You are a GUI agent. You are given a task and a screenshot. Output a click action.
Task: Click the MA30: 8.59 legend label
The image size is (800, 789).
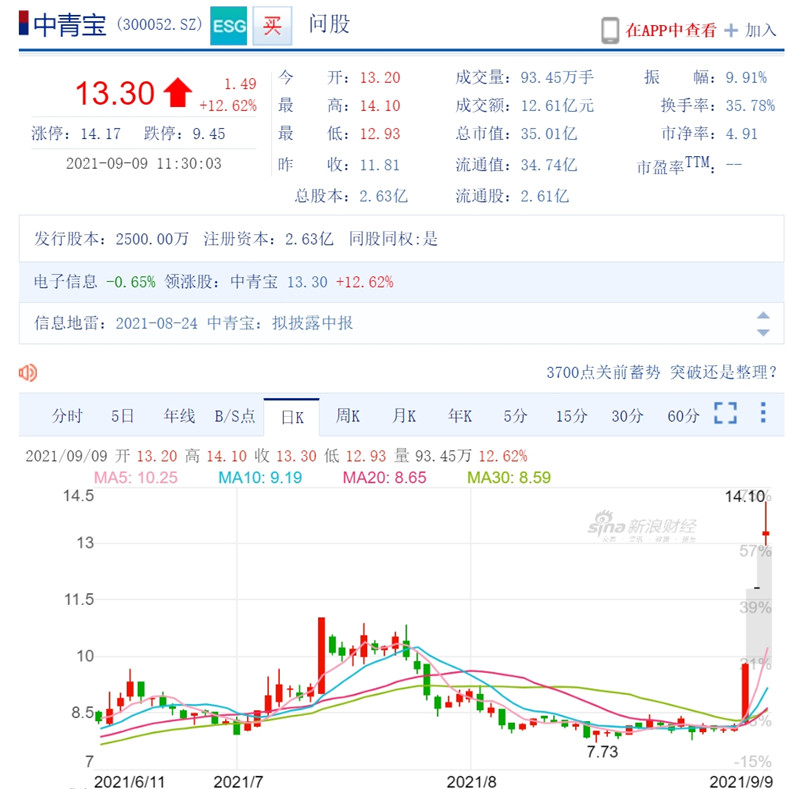pos(509,478)
